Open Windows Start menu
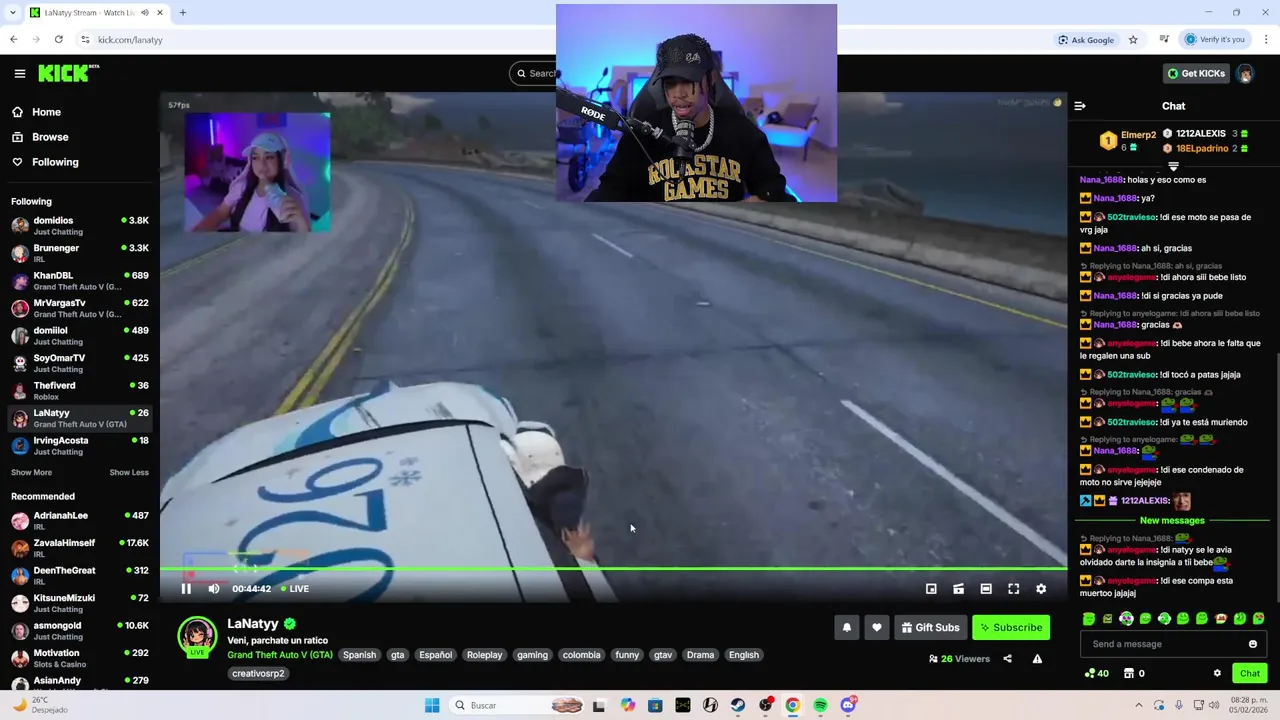The image size is (1280, 720). (x=432, y=705)
